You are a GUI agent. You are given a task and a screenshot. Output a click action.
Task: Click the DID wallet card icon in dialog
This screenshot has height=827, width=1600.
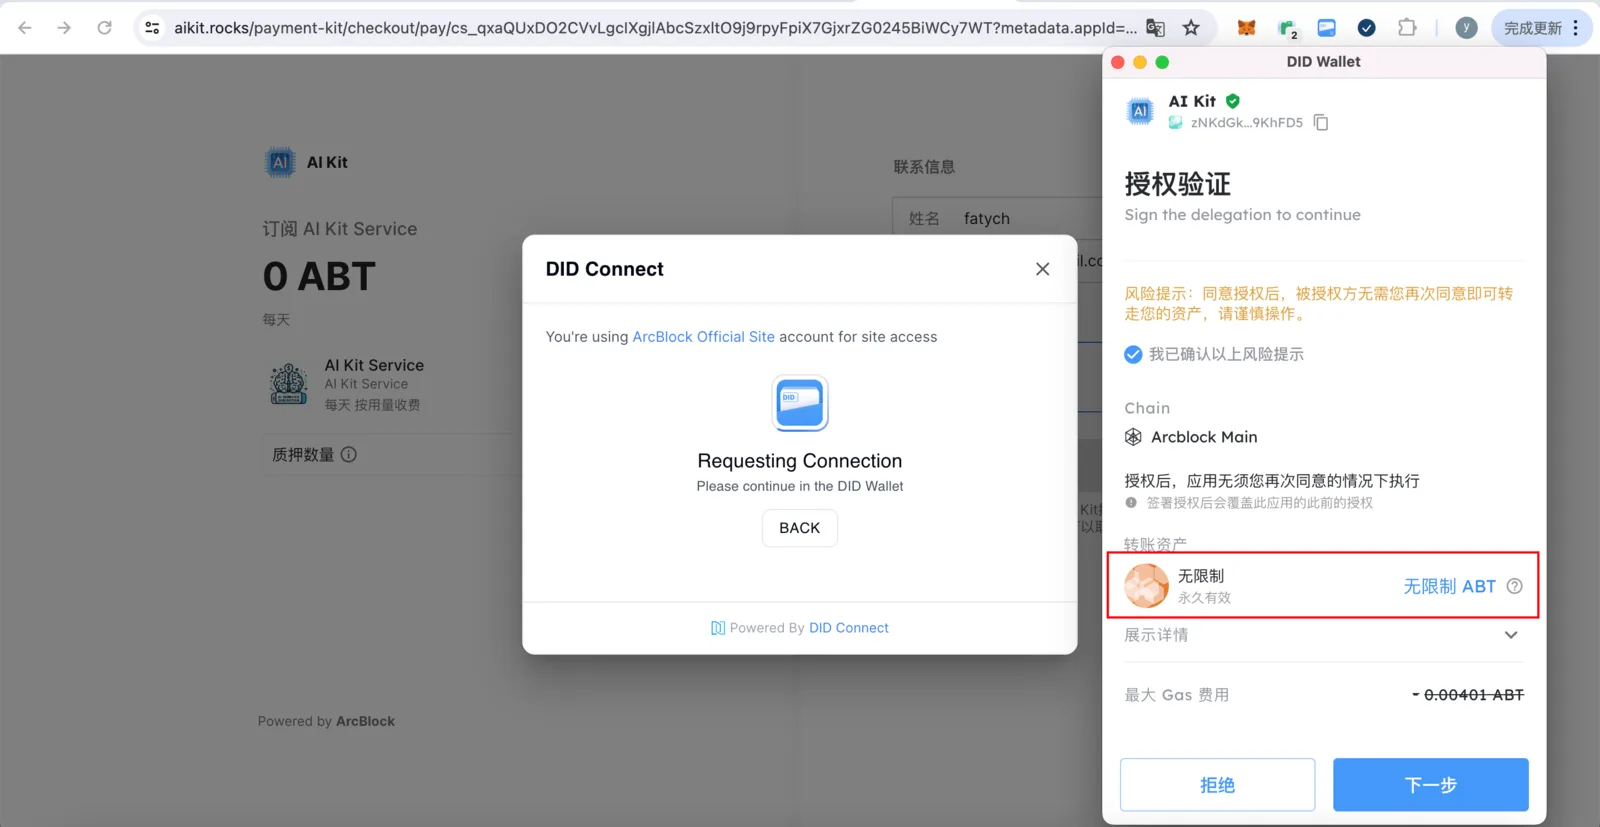(800, 403)
